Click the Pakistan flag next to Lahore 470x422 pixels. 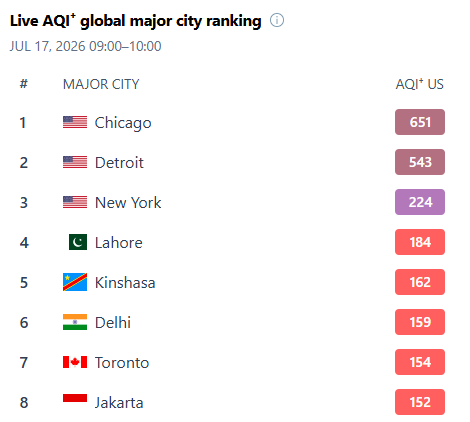[x=78, y=242]
